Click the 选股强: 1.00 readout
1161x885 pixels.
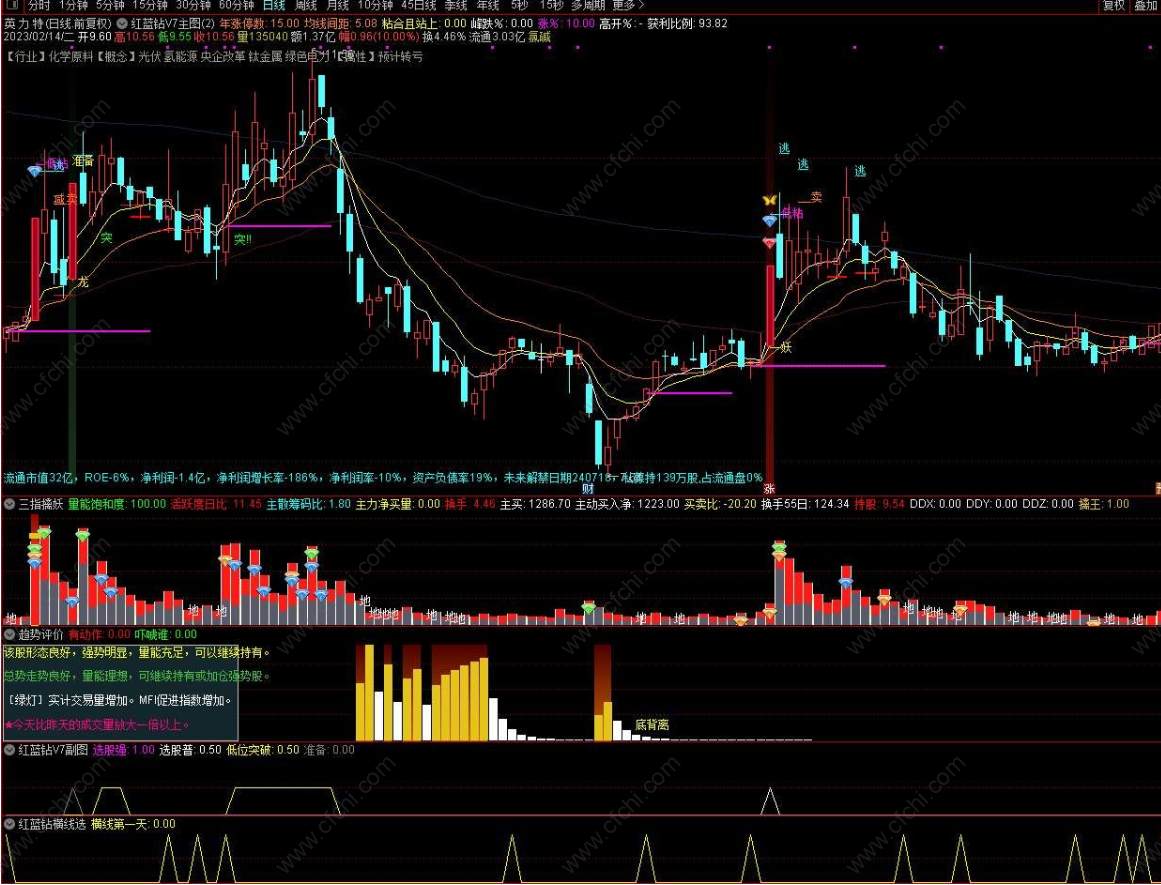[124, 749]
